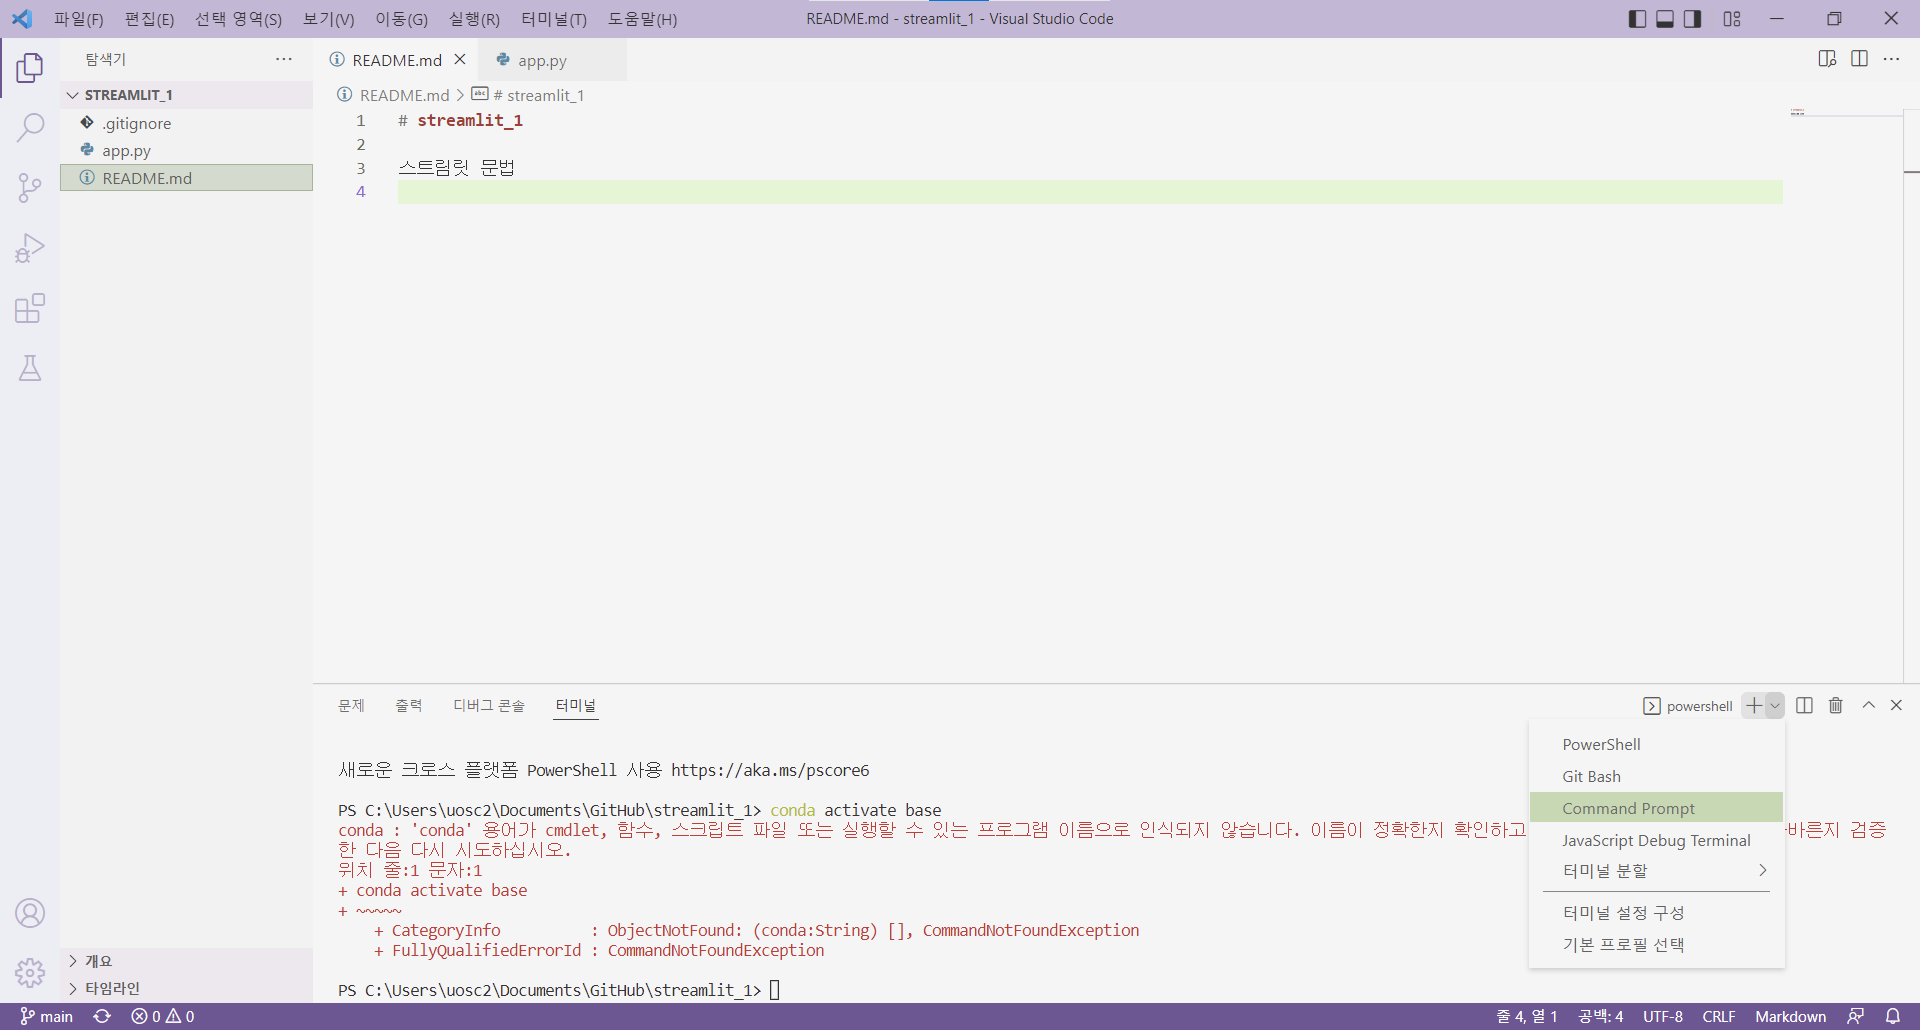
Task: Choose PowerShell from profile menu
Action: (x=1657, y=745)
